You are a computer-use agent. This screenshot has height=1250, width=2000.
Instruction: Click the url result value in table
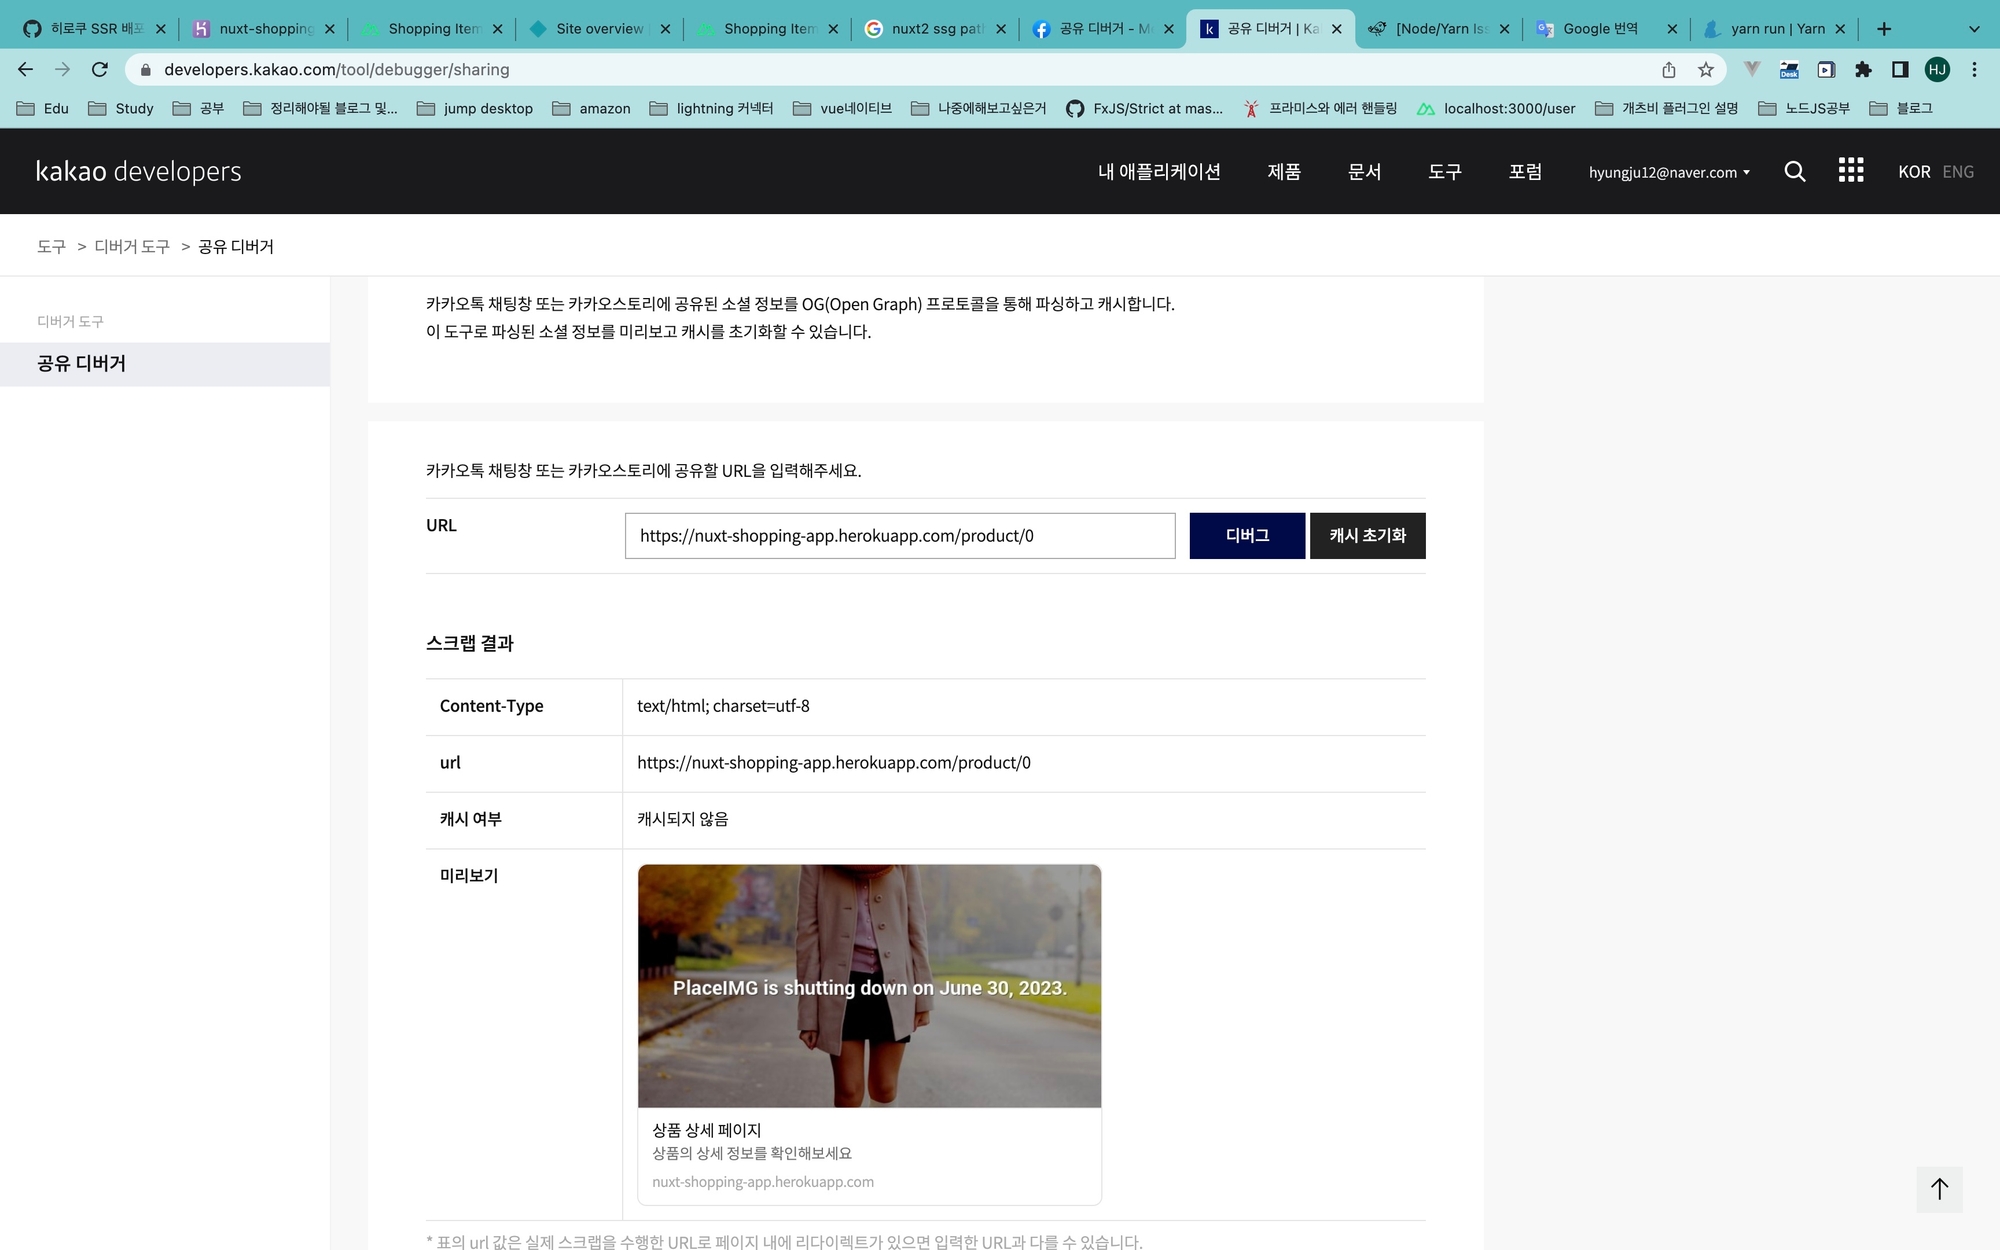[834, 763]
